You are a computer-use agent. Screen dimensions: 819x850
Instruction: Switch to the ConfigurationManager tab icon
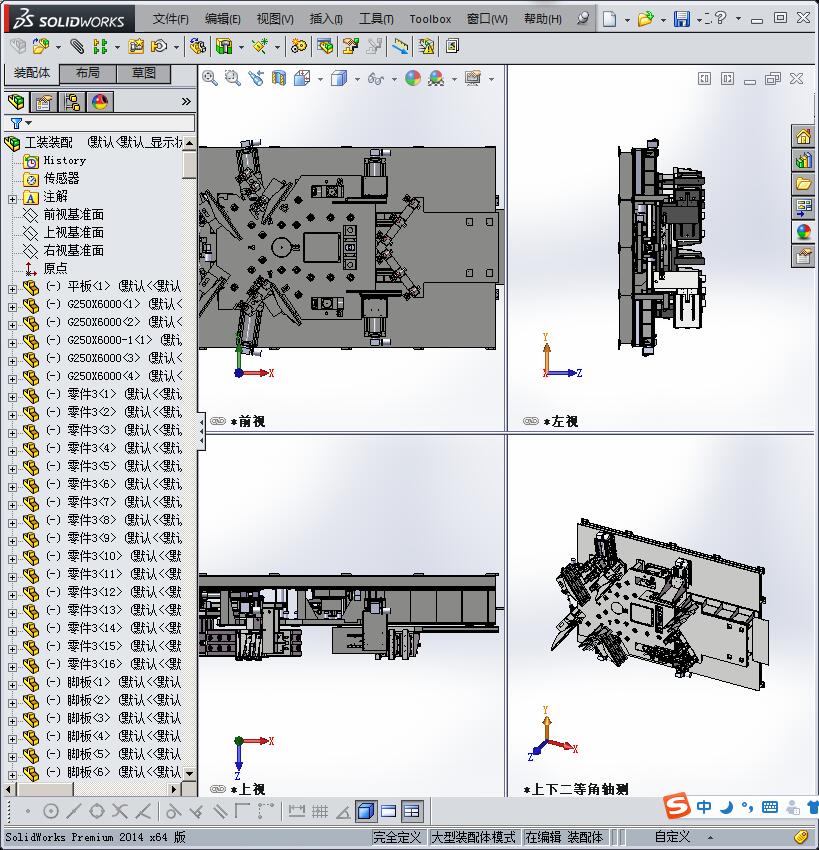point(72,102)
